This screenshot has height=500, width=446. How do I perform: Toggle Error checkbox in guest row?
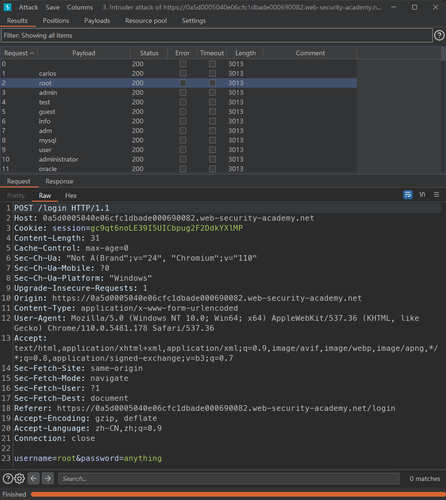tap(183, 112)
